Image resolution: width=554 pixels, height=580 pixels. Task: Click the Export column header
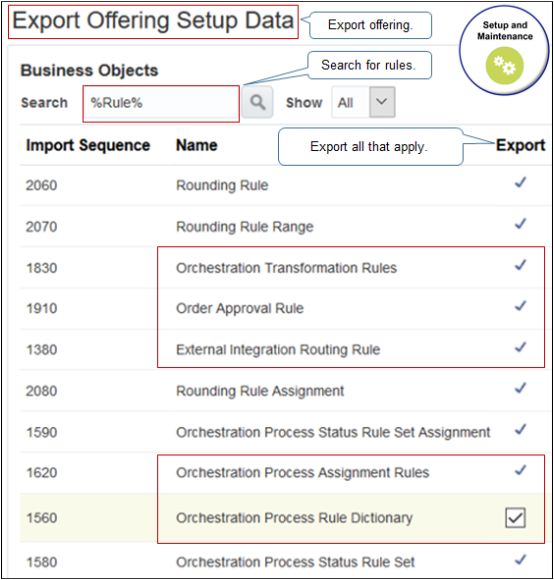pyautogui.click(x=520, y=145)
